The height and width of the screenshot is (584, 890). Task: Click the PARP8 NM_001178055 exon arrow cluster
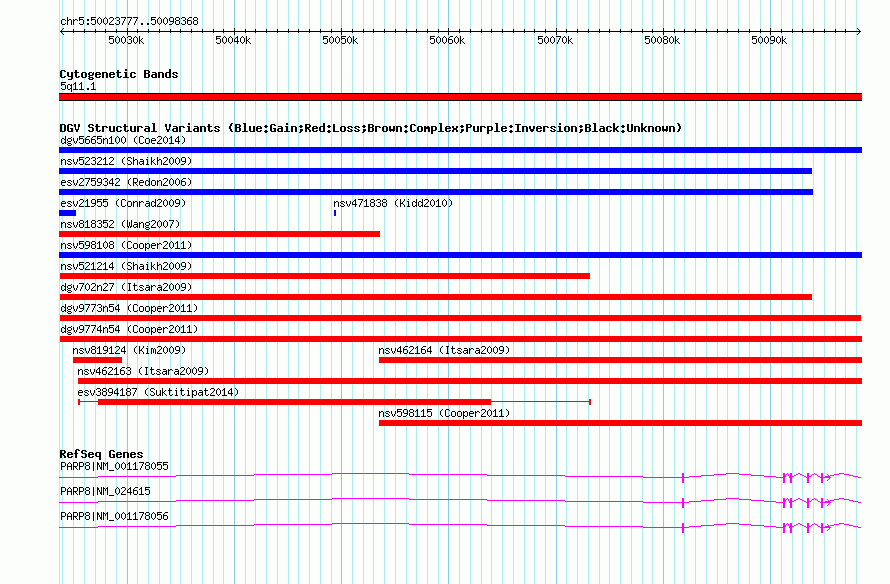click(x=807, y=478)
